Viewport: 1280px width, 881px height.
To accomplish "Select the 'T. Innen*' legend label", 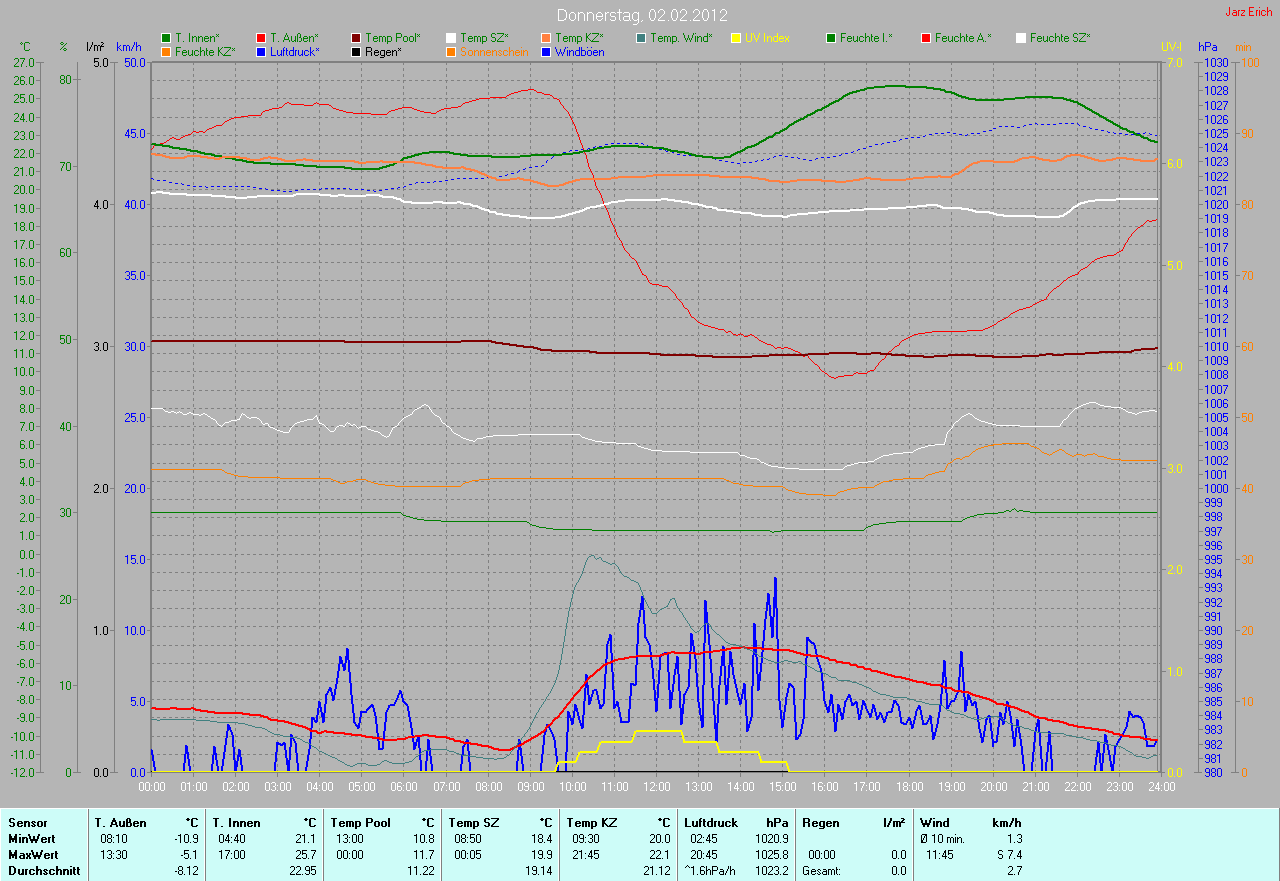I will click(x=197, y=38).
